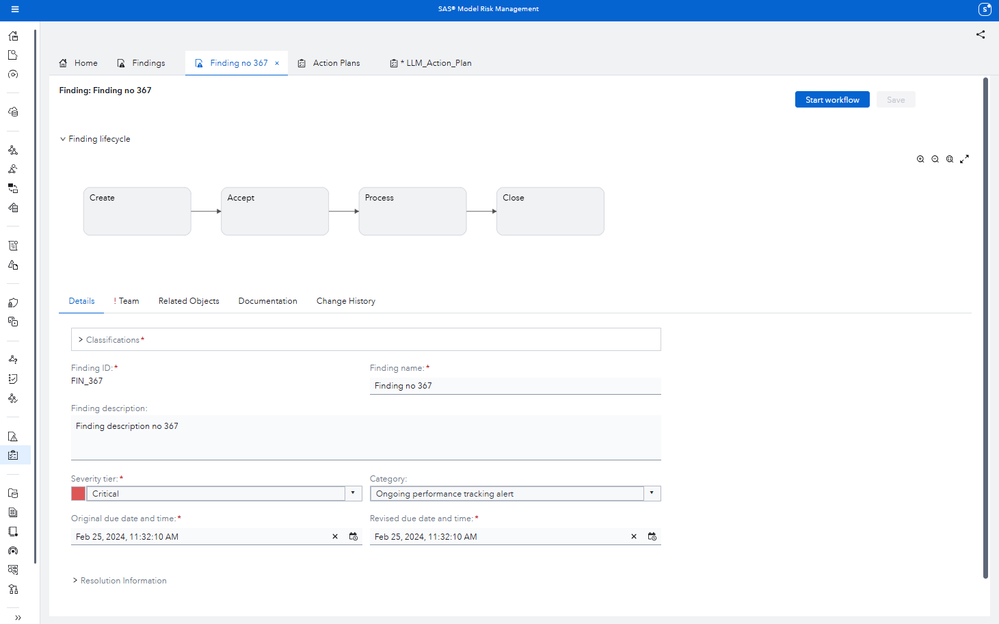Screen dimensions: 999x624
Task: Open the Category dropdown arrow
Action: pyautogui.click(x=652, y=493)
